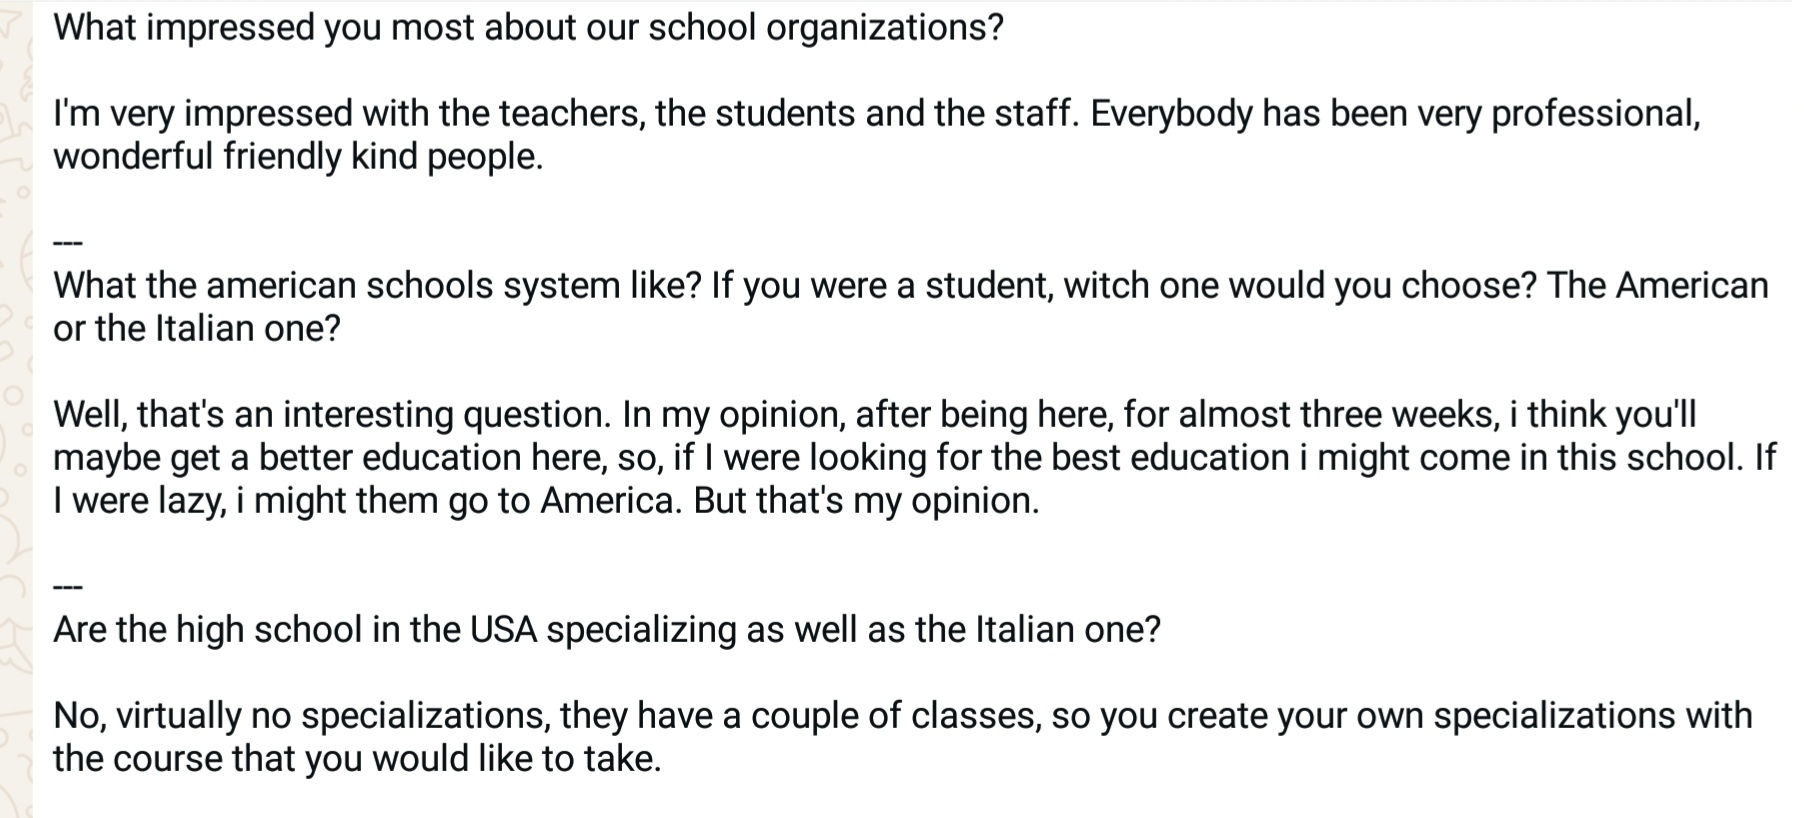
Task: Click the word "America." in the lazy sentence
Action: coord(611,501)
